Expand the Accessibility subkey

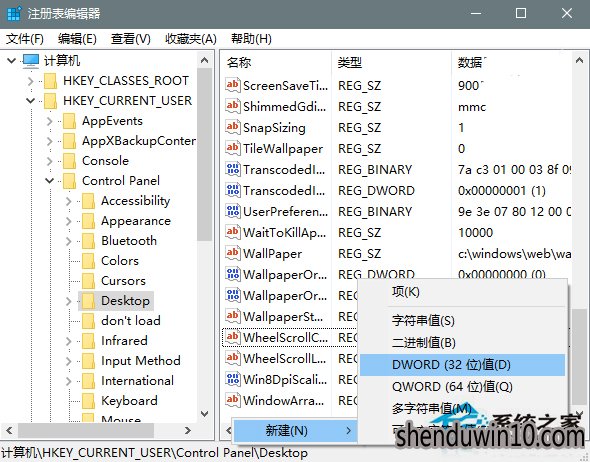68,201
